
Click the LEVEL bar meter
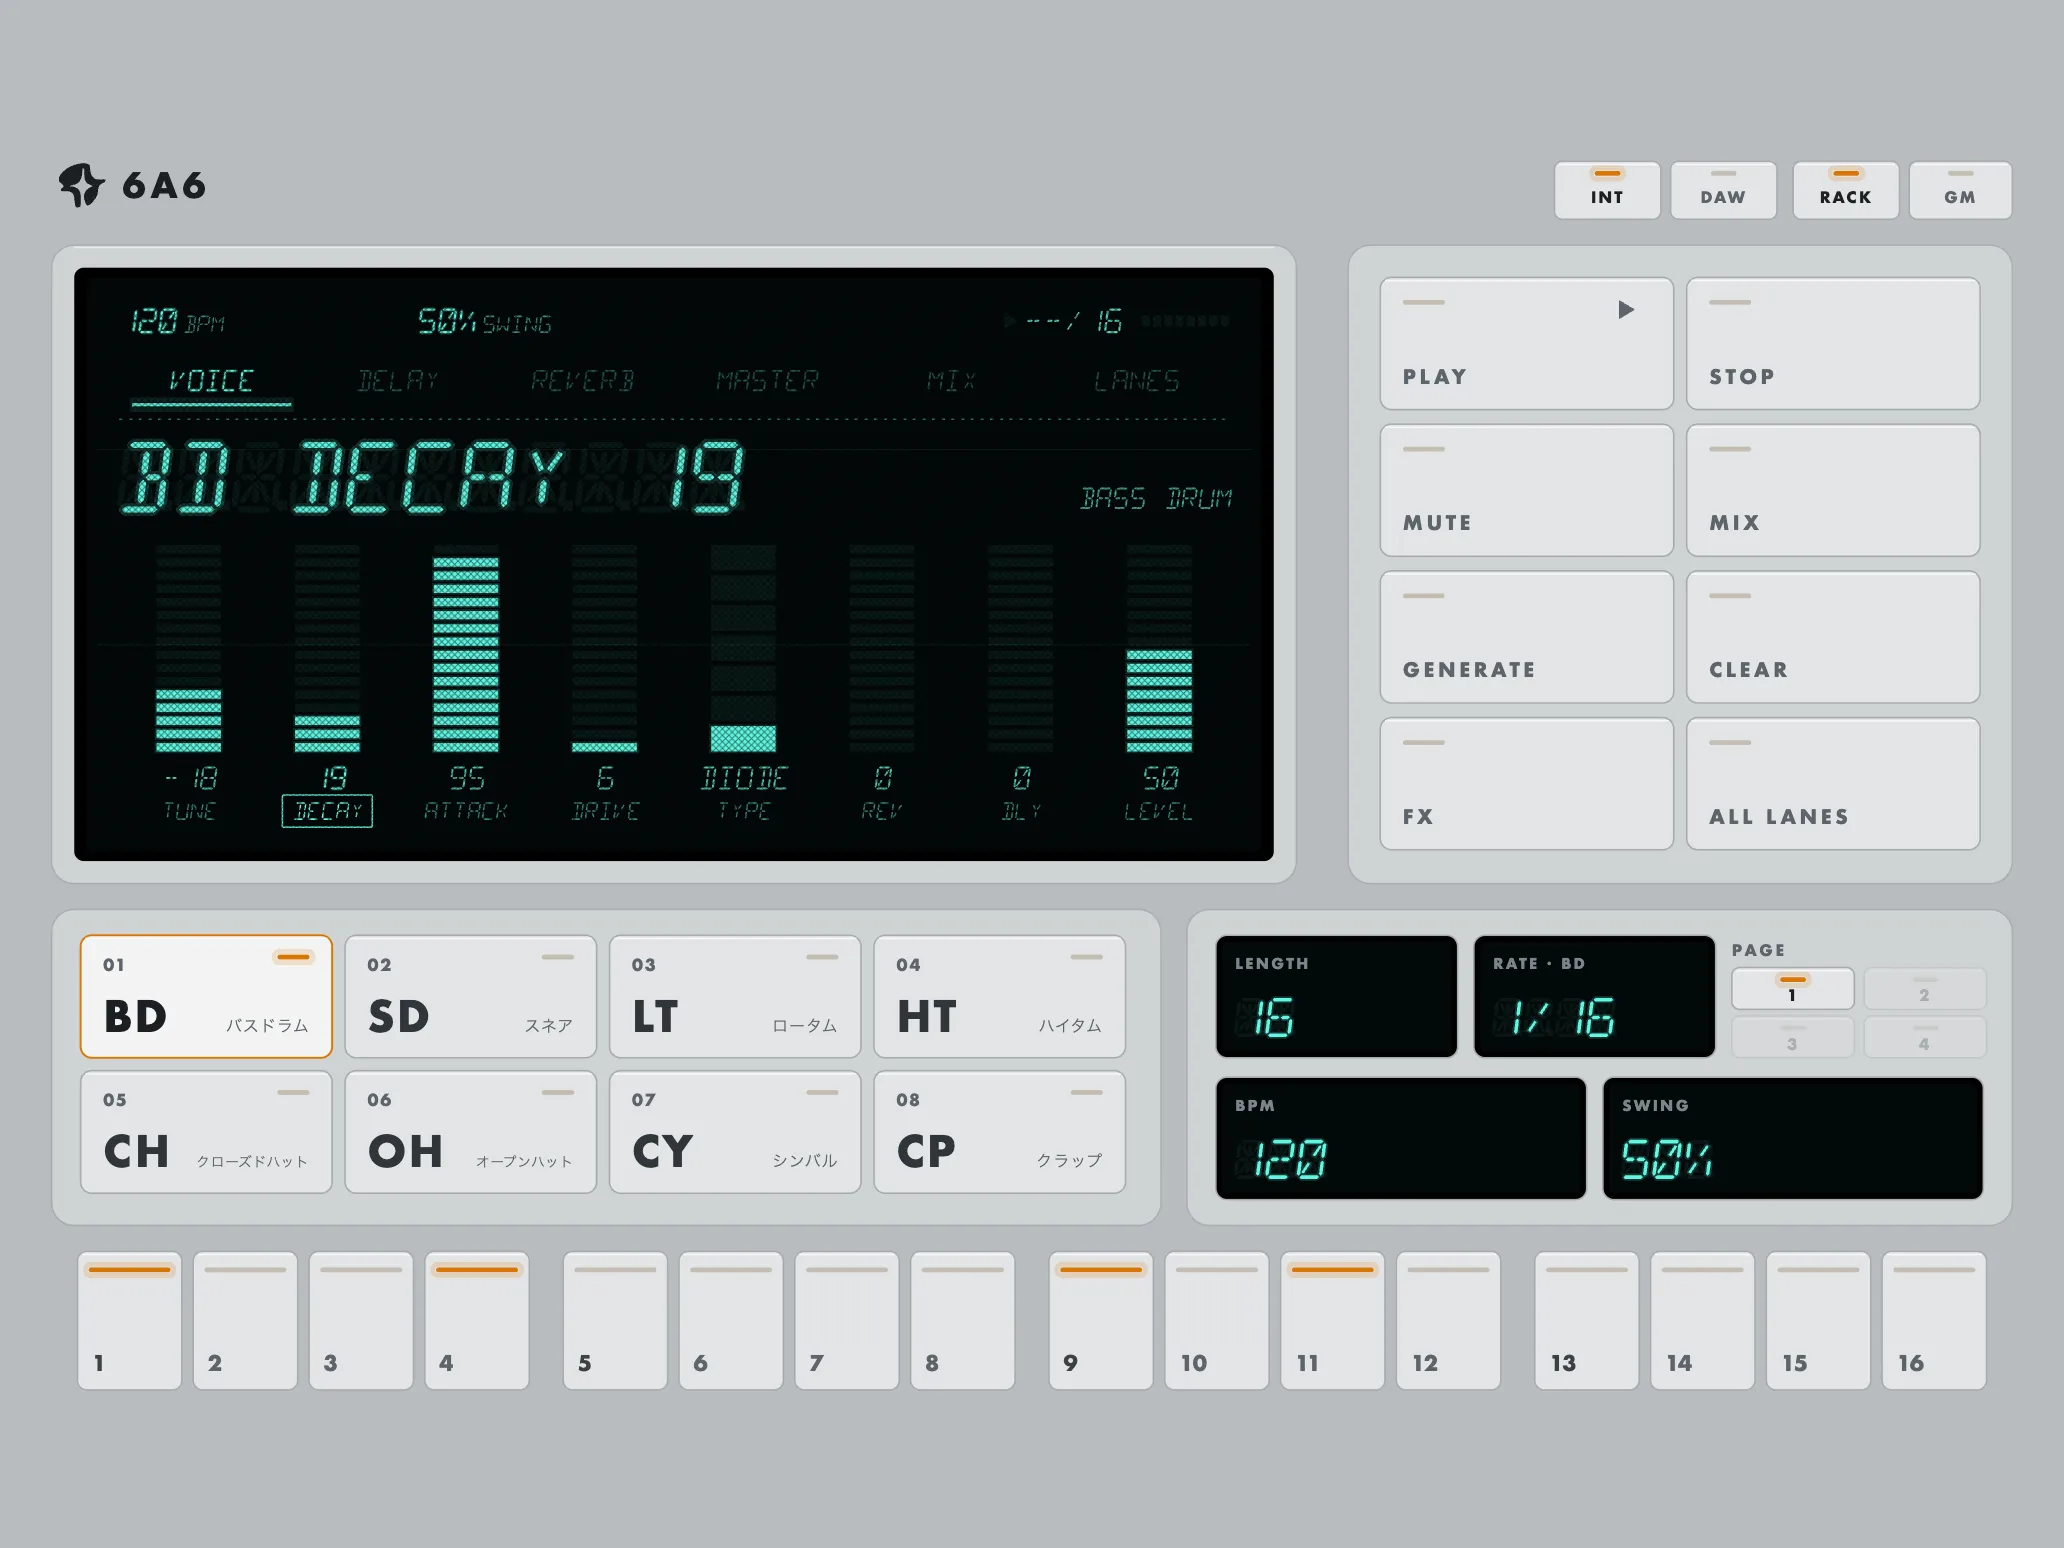[1159, 648]
